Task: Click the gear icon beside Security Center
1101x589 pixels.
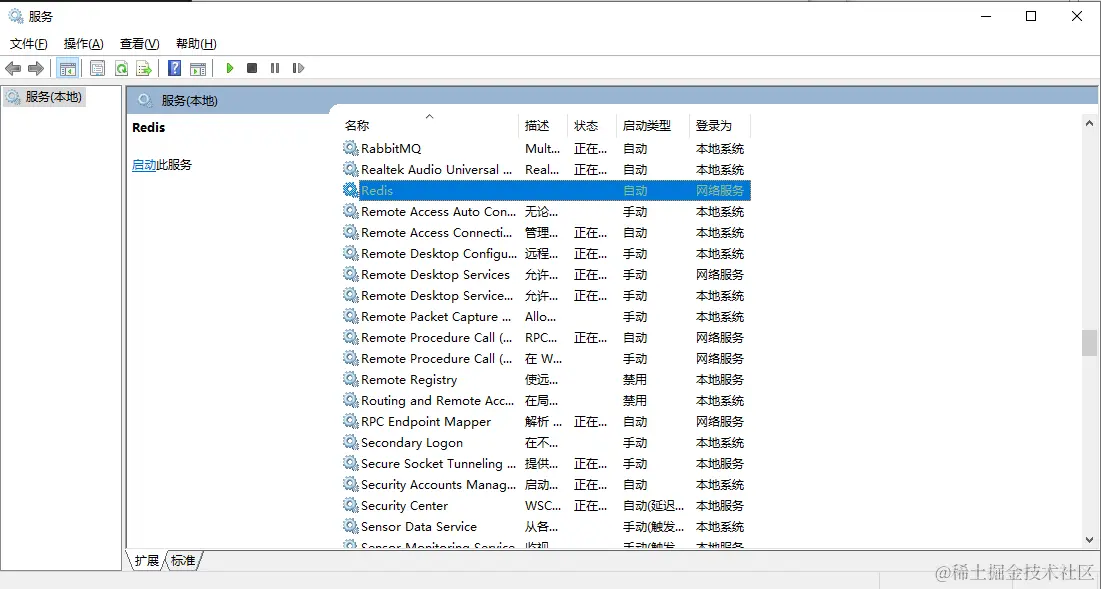Action: click(350, 505)
